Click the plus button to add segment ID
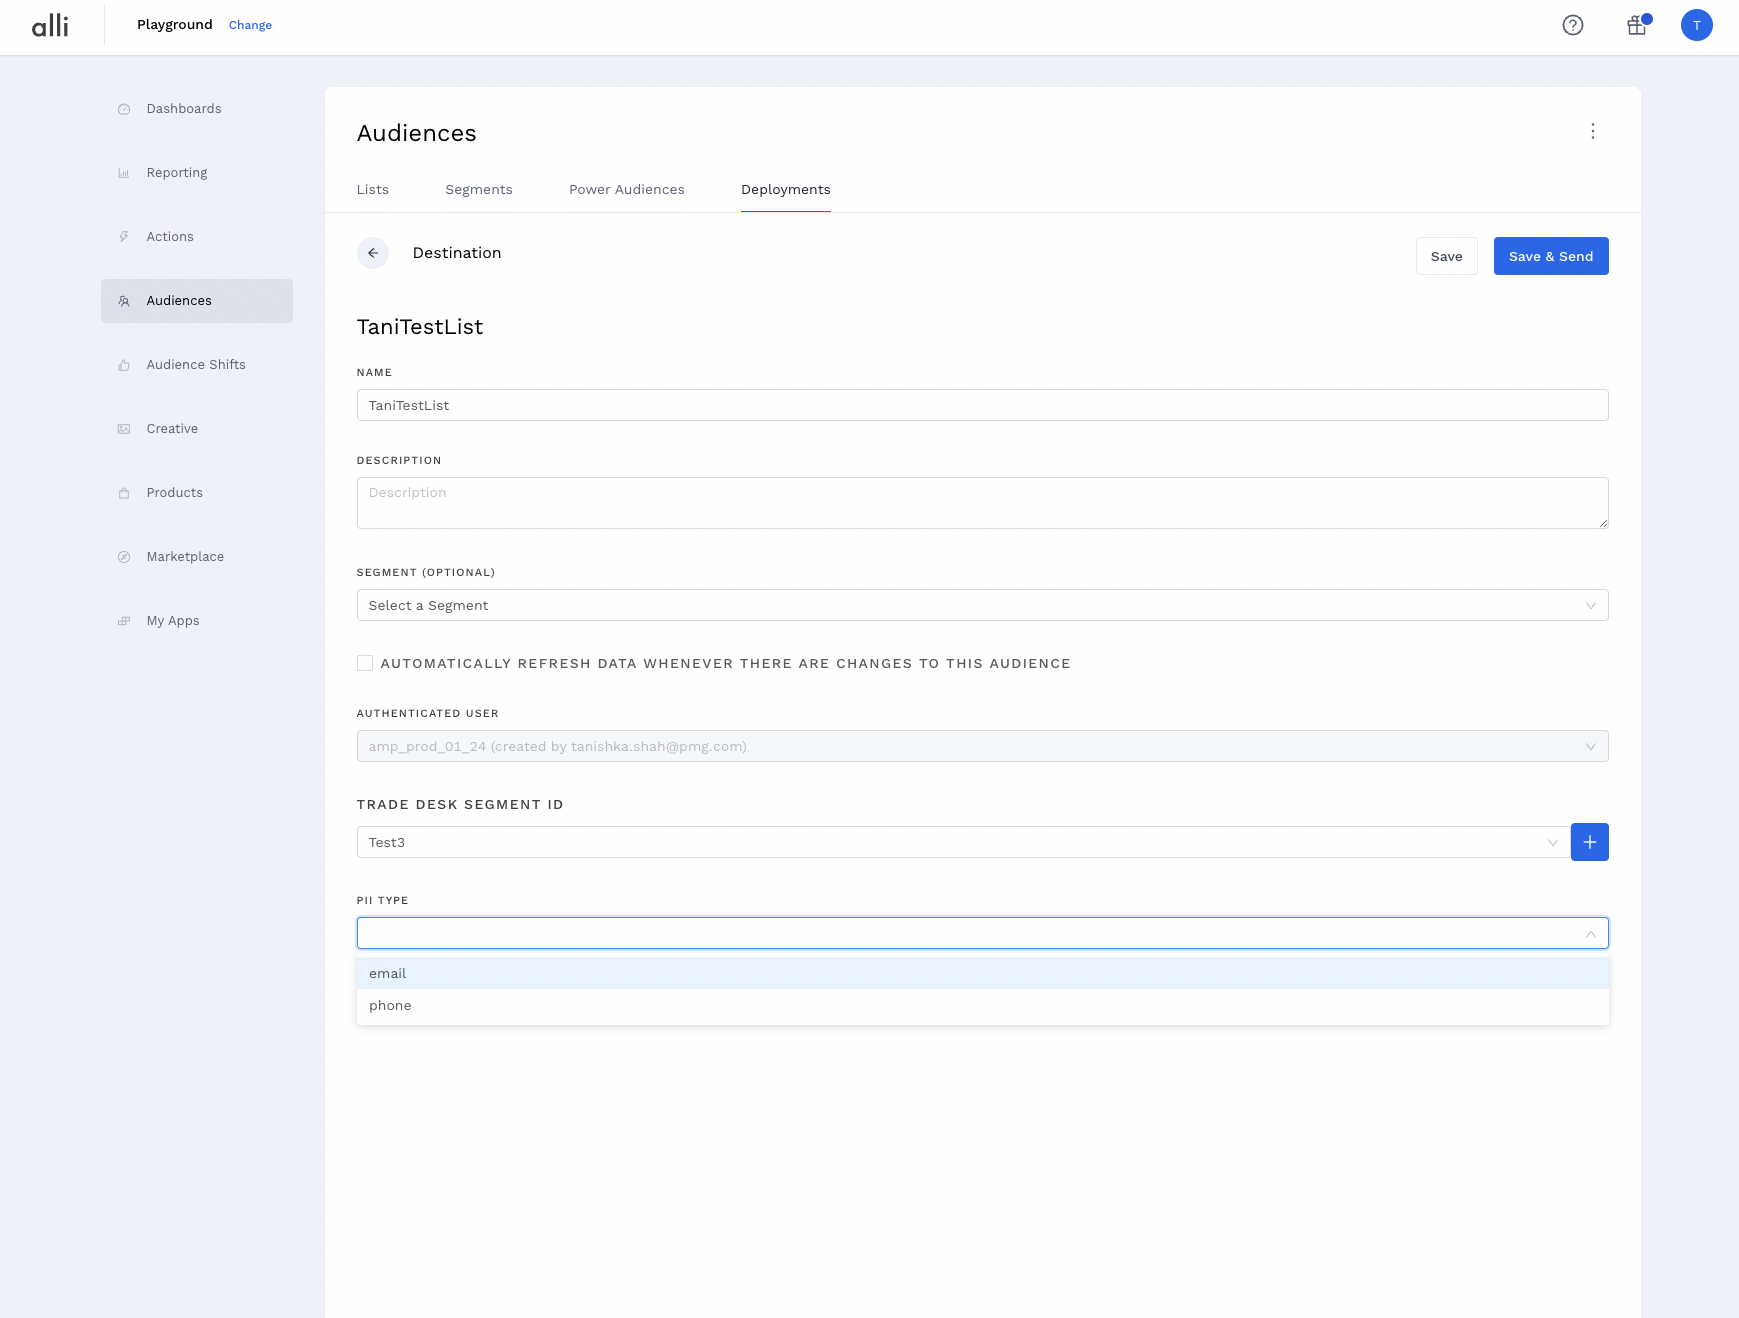Viewport: 1739px width, 1318px height. tap(1589, 842)
